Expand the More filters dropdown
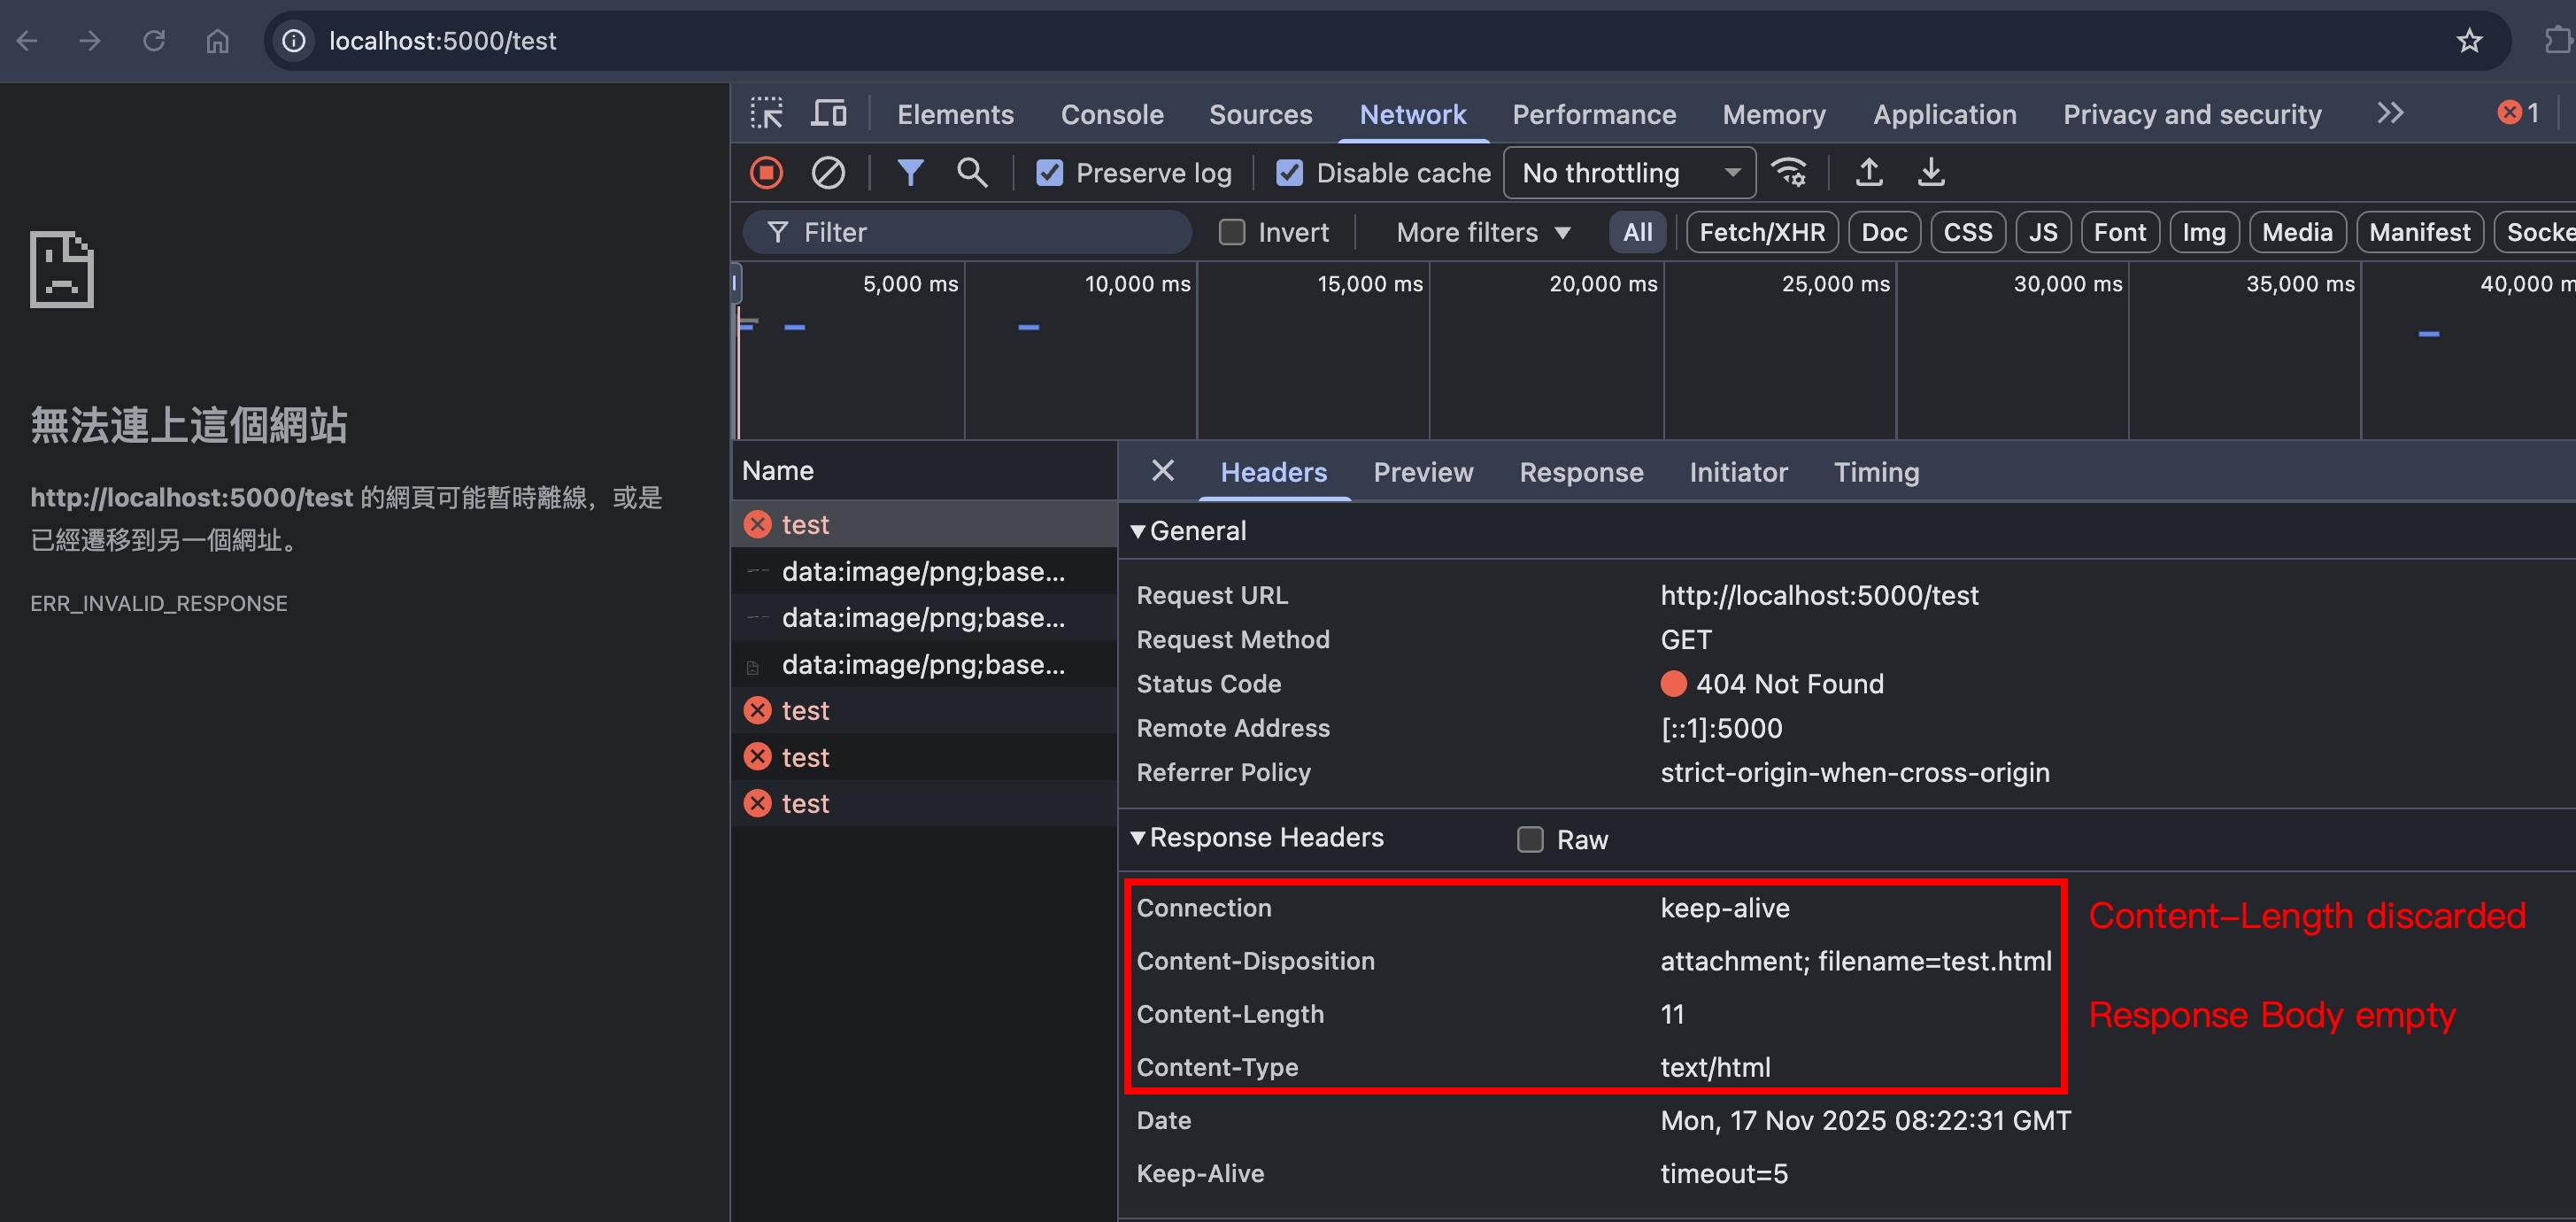2576x1222 pixels. [x=1483, y=232]
